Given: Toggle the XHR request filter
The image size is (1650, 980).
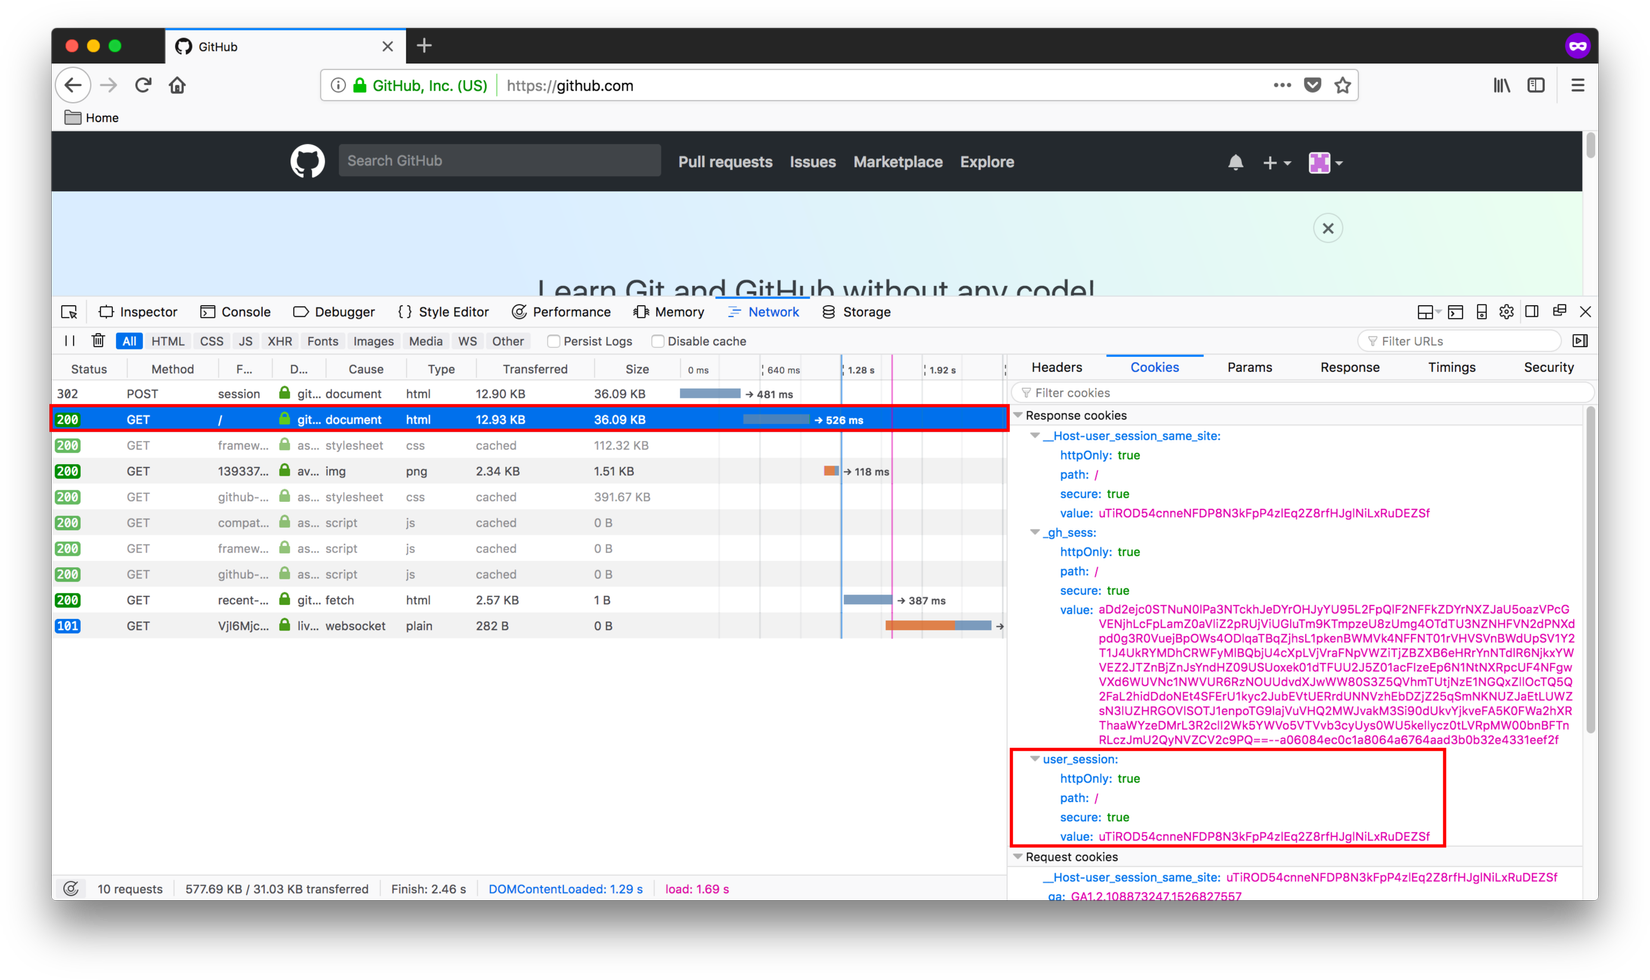Looking at the screenshot, I should (x=280, y=341).
